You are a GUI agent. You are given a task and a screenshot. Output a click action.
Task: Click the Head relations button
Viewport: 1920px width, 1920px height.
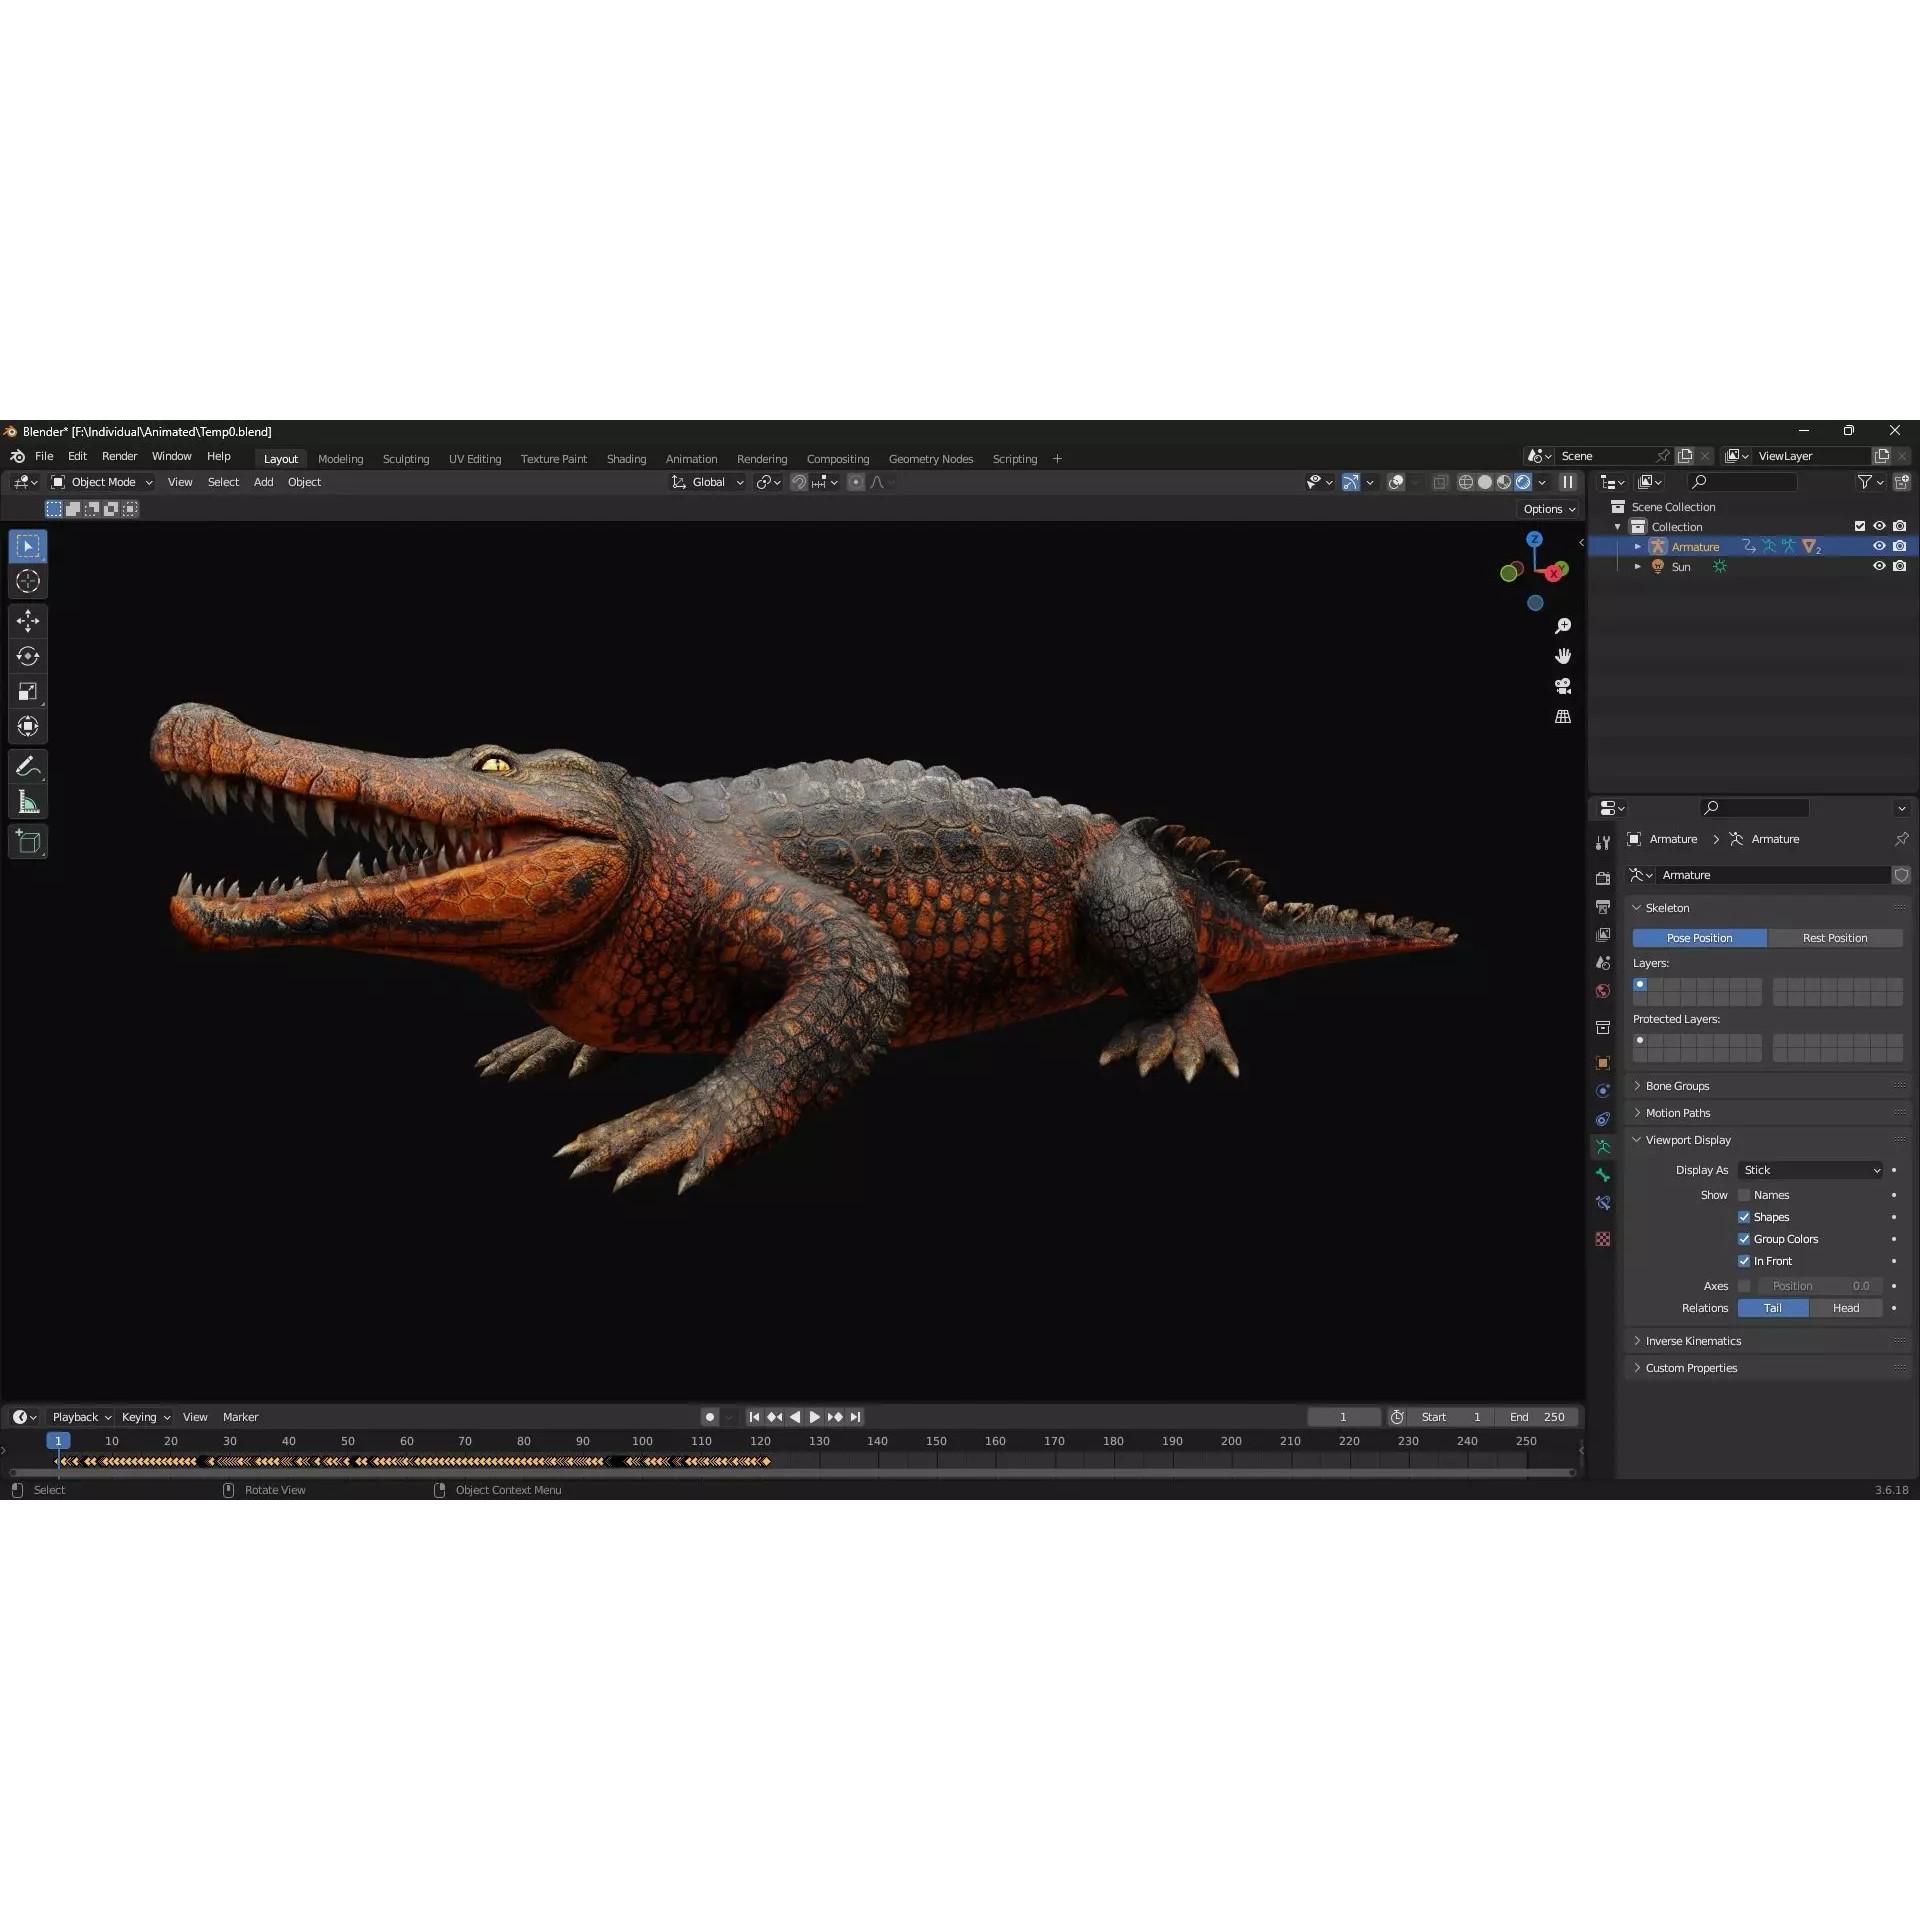coord(1846,1308)
